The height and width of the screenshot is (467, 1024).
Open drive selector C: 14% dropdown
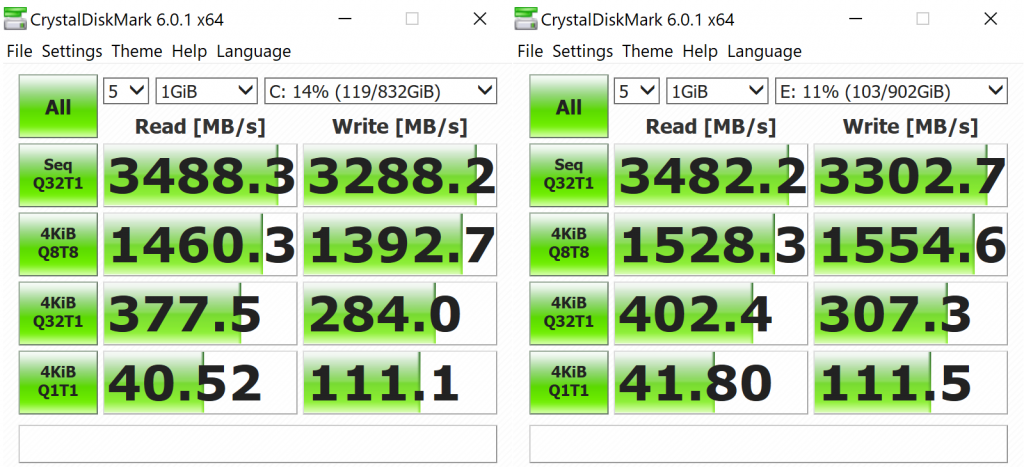coord(381,91)
